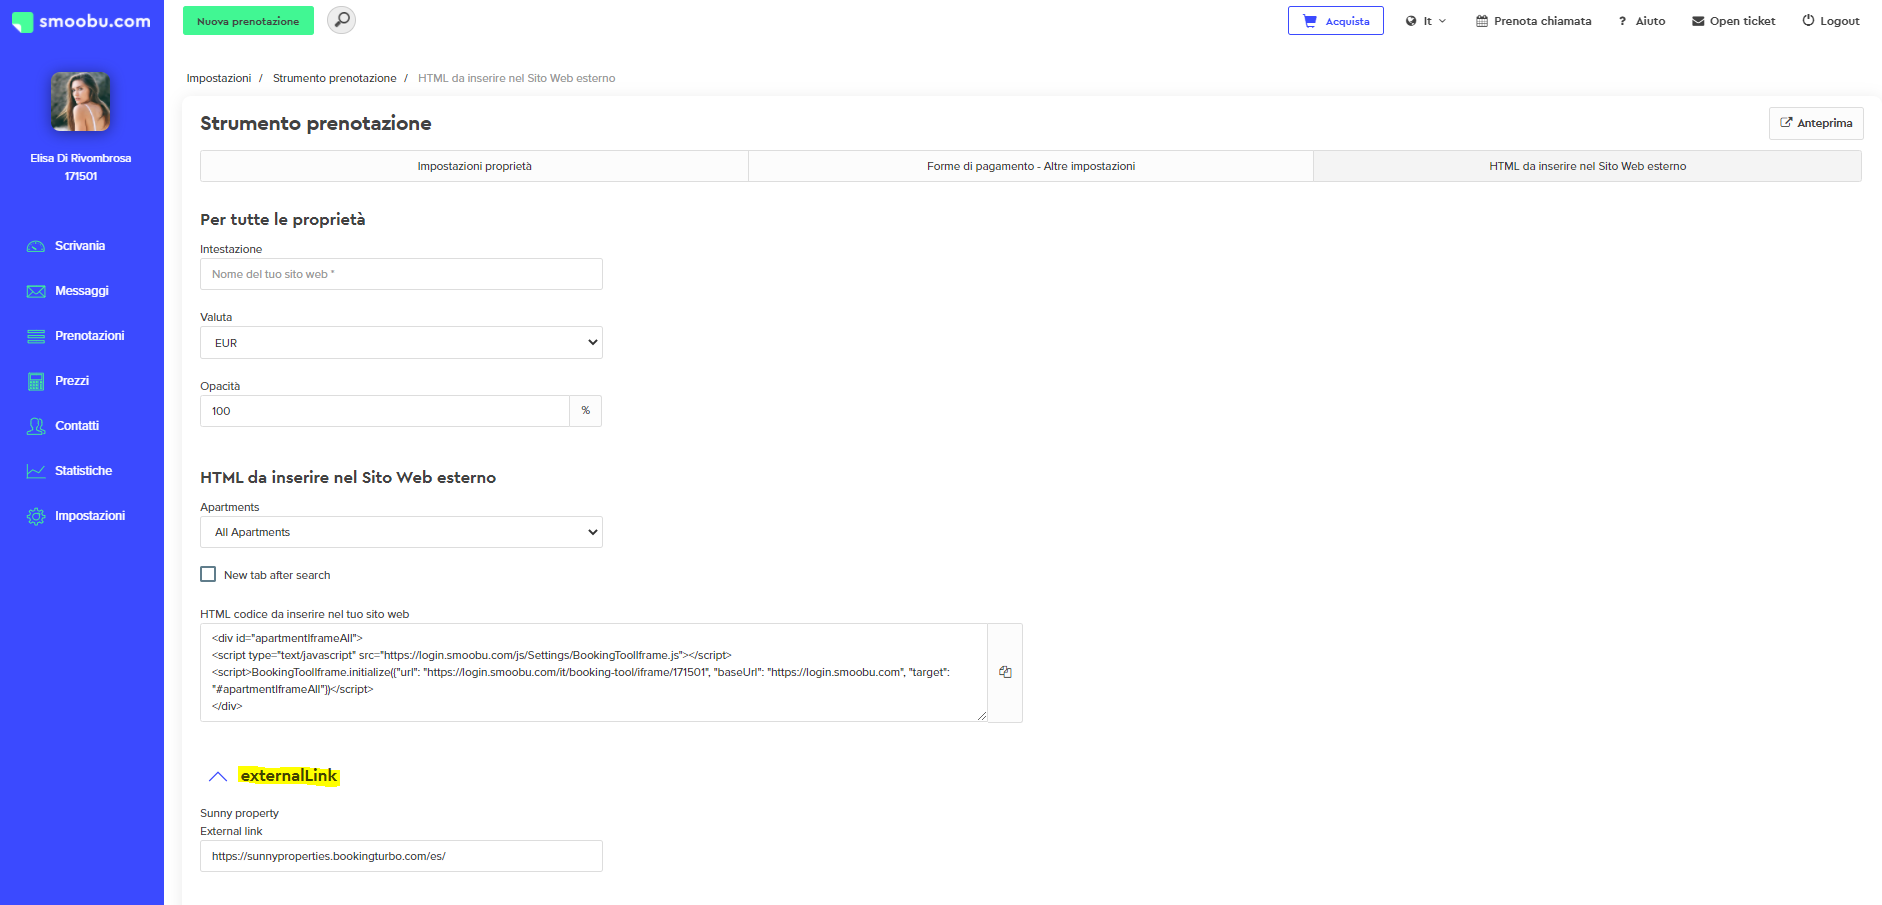Open Statistiche in the sidebar
This screenshot has width=1882, height=905.
tap(84, 471)
